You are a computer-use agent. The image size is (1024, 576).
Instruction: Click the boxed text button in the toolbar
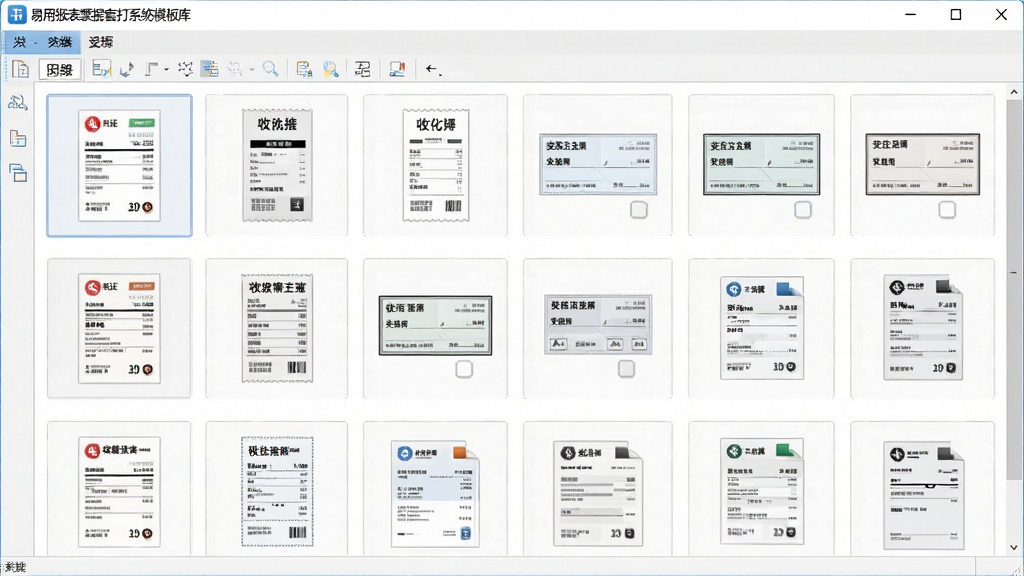click(x=59, y=69)
